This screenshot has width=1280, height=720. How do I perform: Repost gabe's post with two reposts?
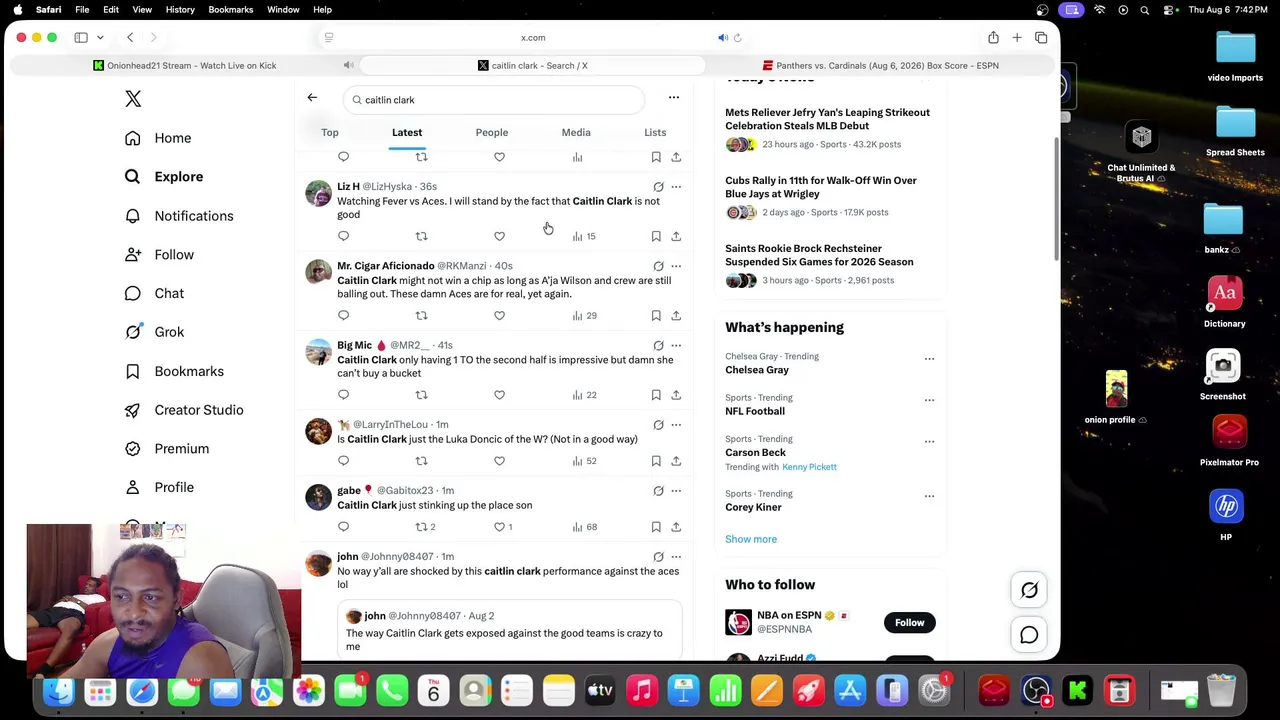tap(425, 527)
